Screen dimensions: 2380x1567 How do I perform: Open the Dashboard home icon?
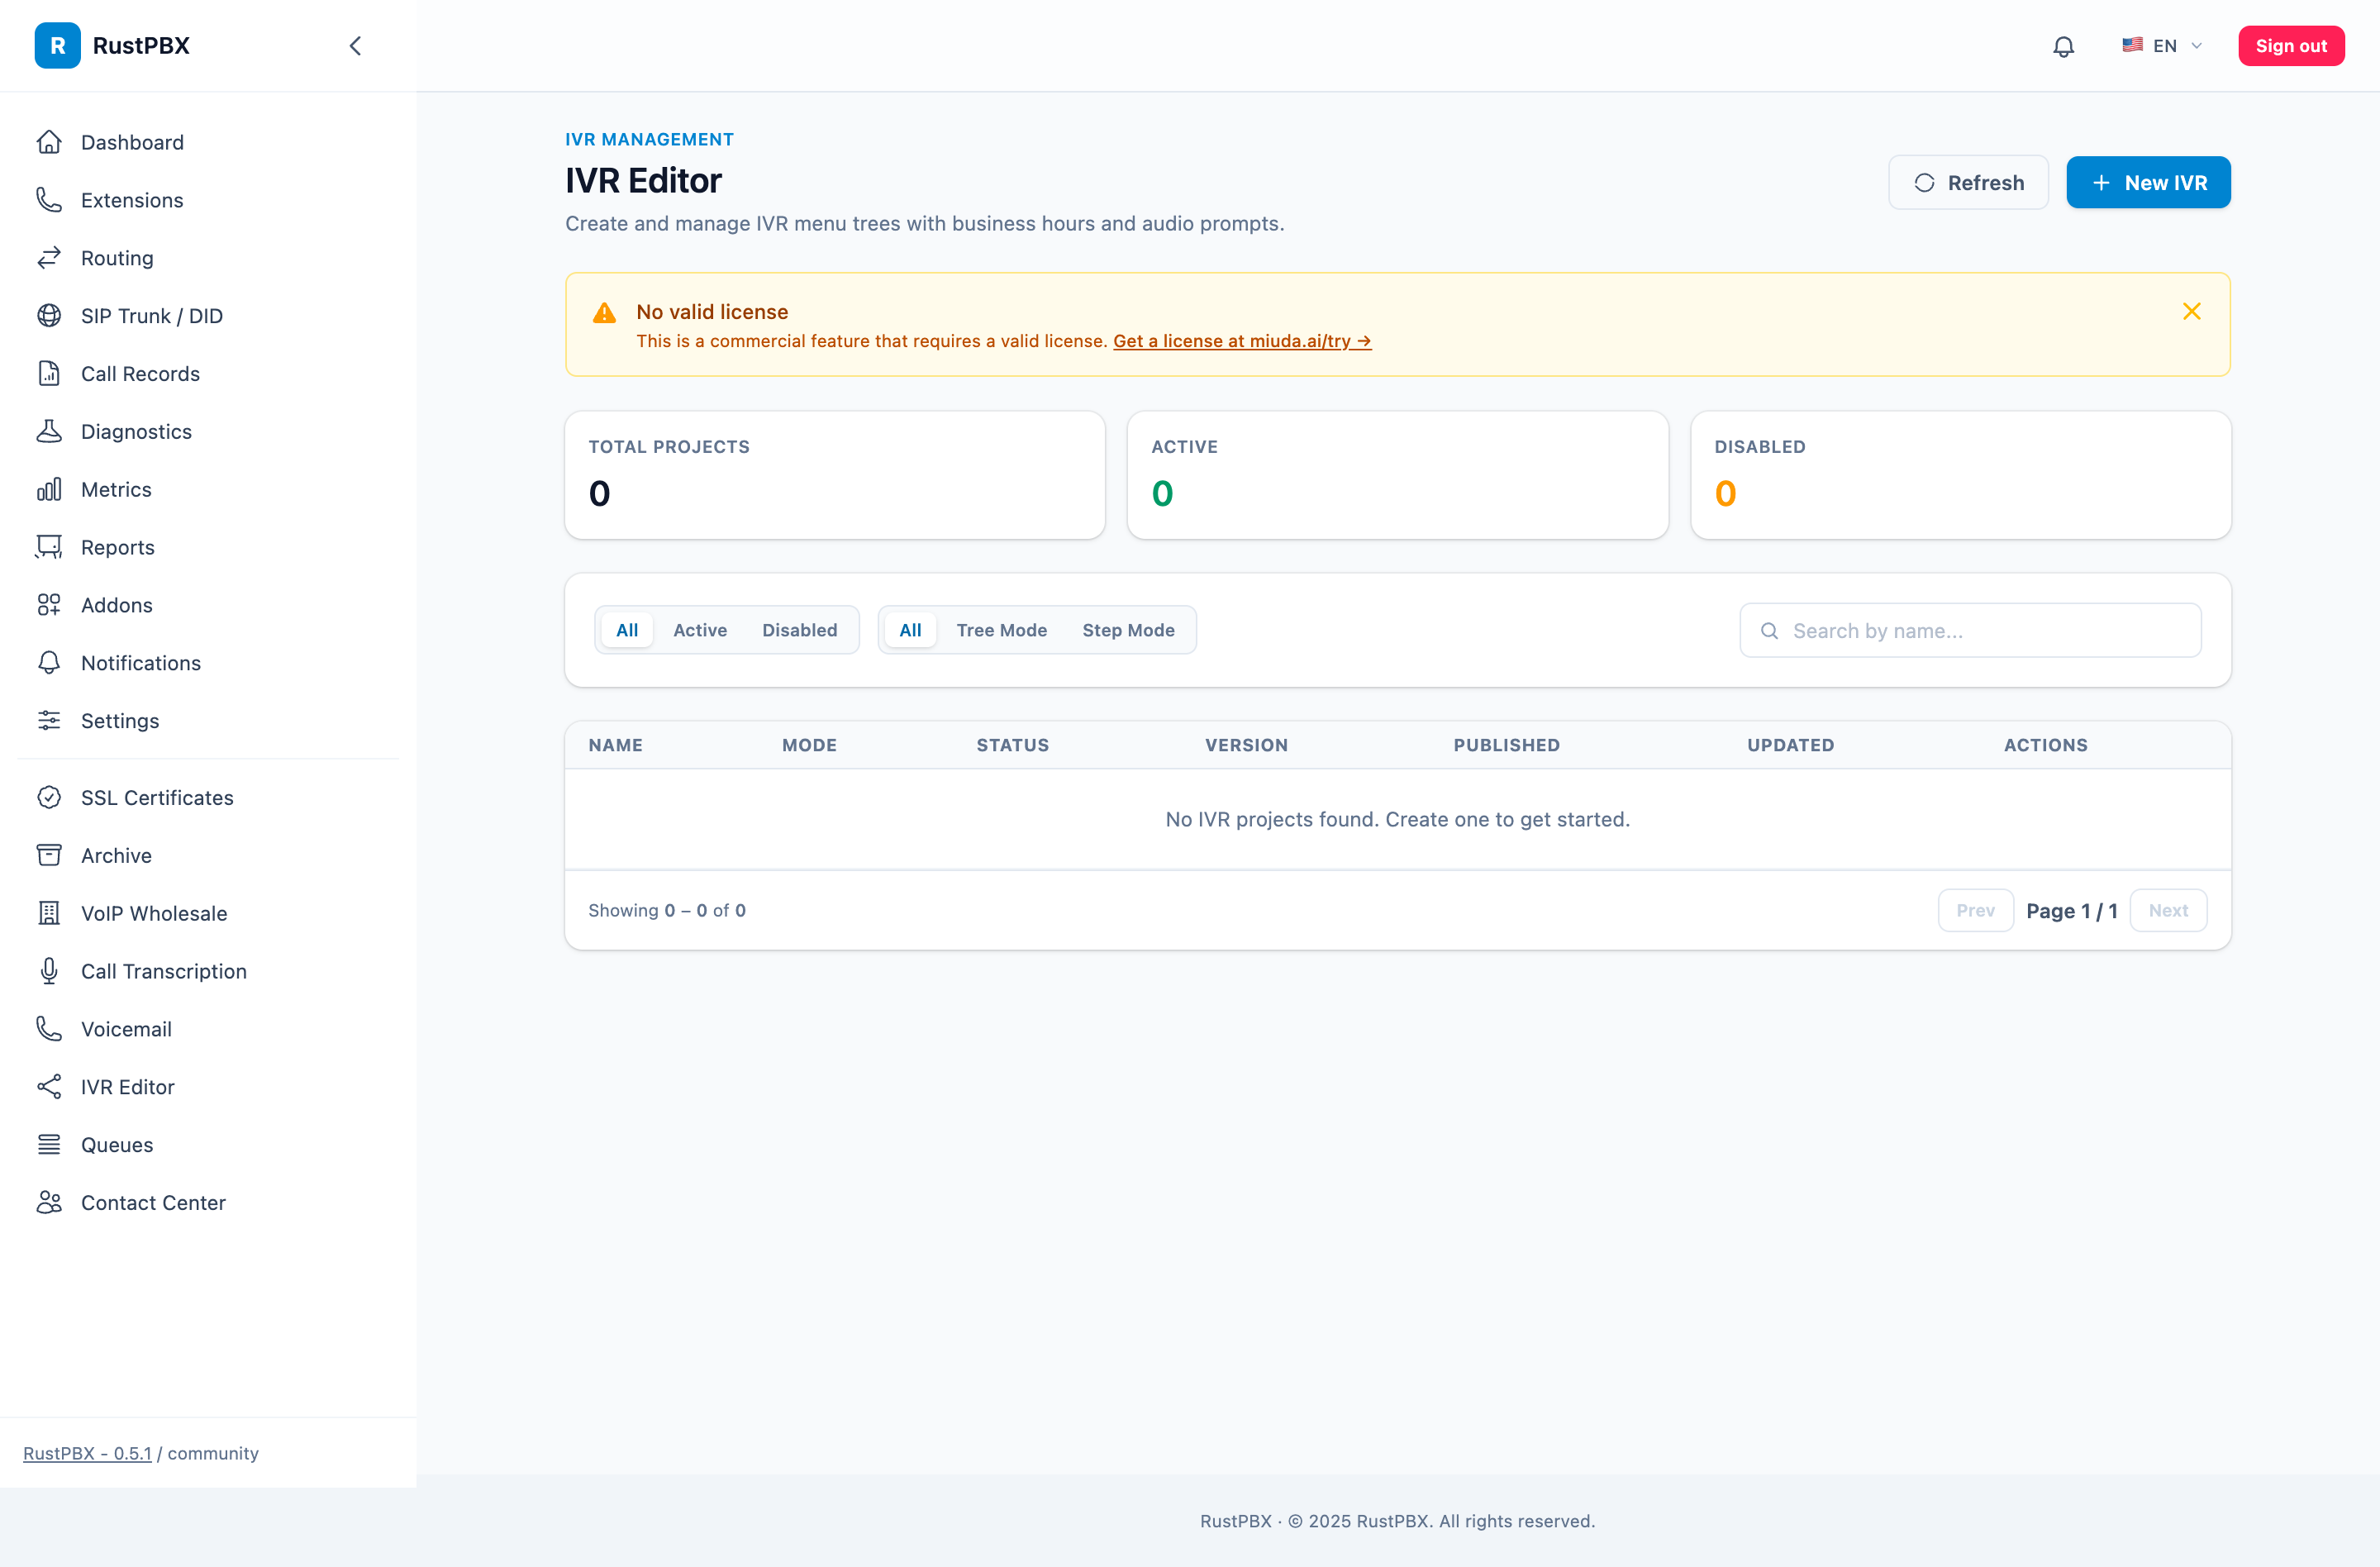49,142
